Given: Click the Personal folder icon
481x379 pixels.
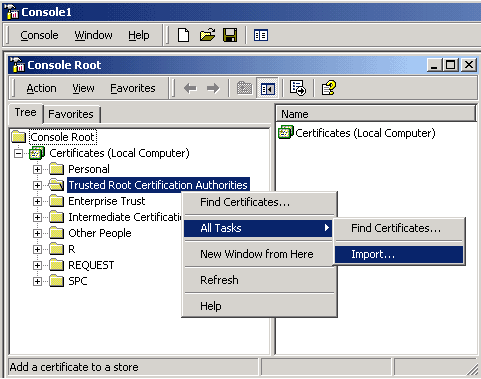Looking at the screenshot, I should [x=56, y=169].
